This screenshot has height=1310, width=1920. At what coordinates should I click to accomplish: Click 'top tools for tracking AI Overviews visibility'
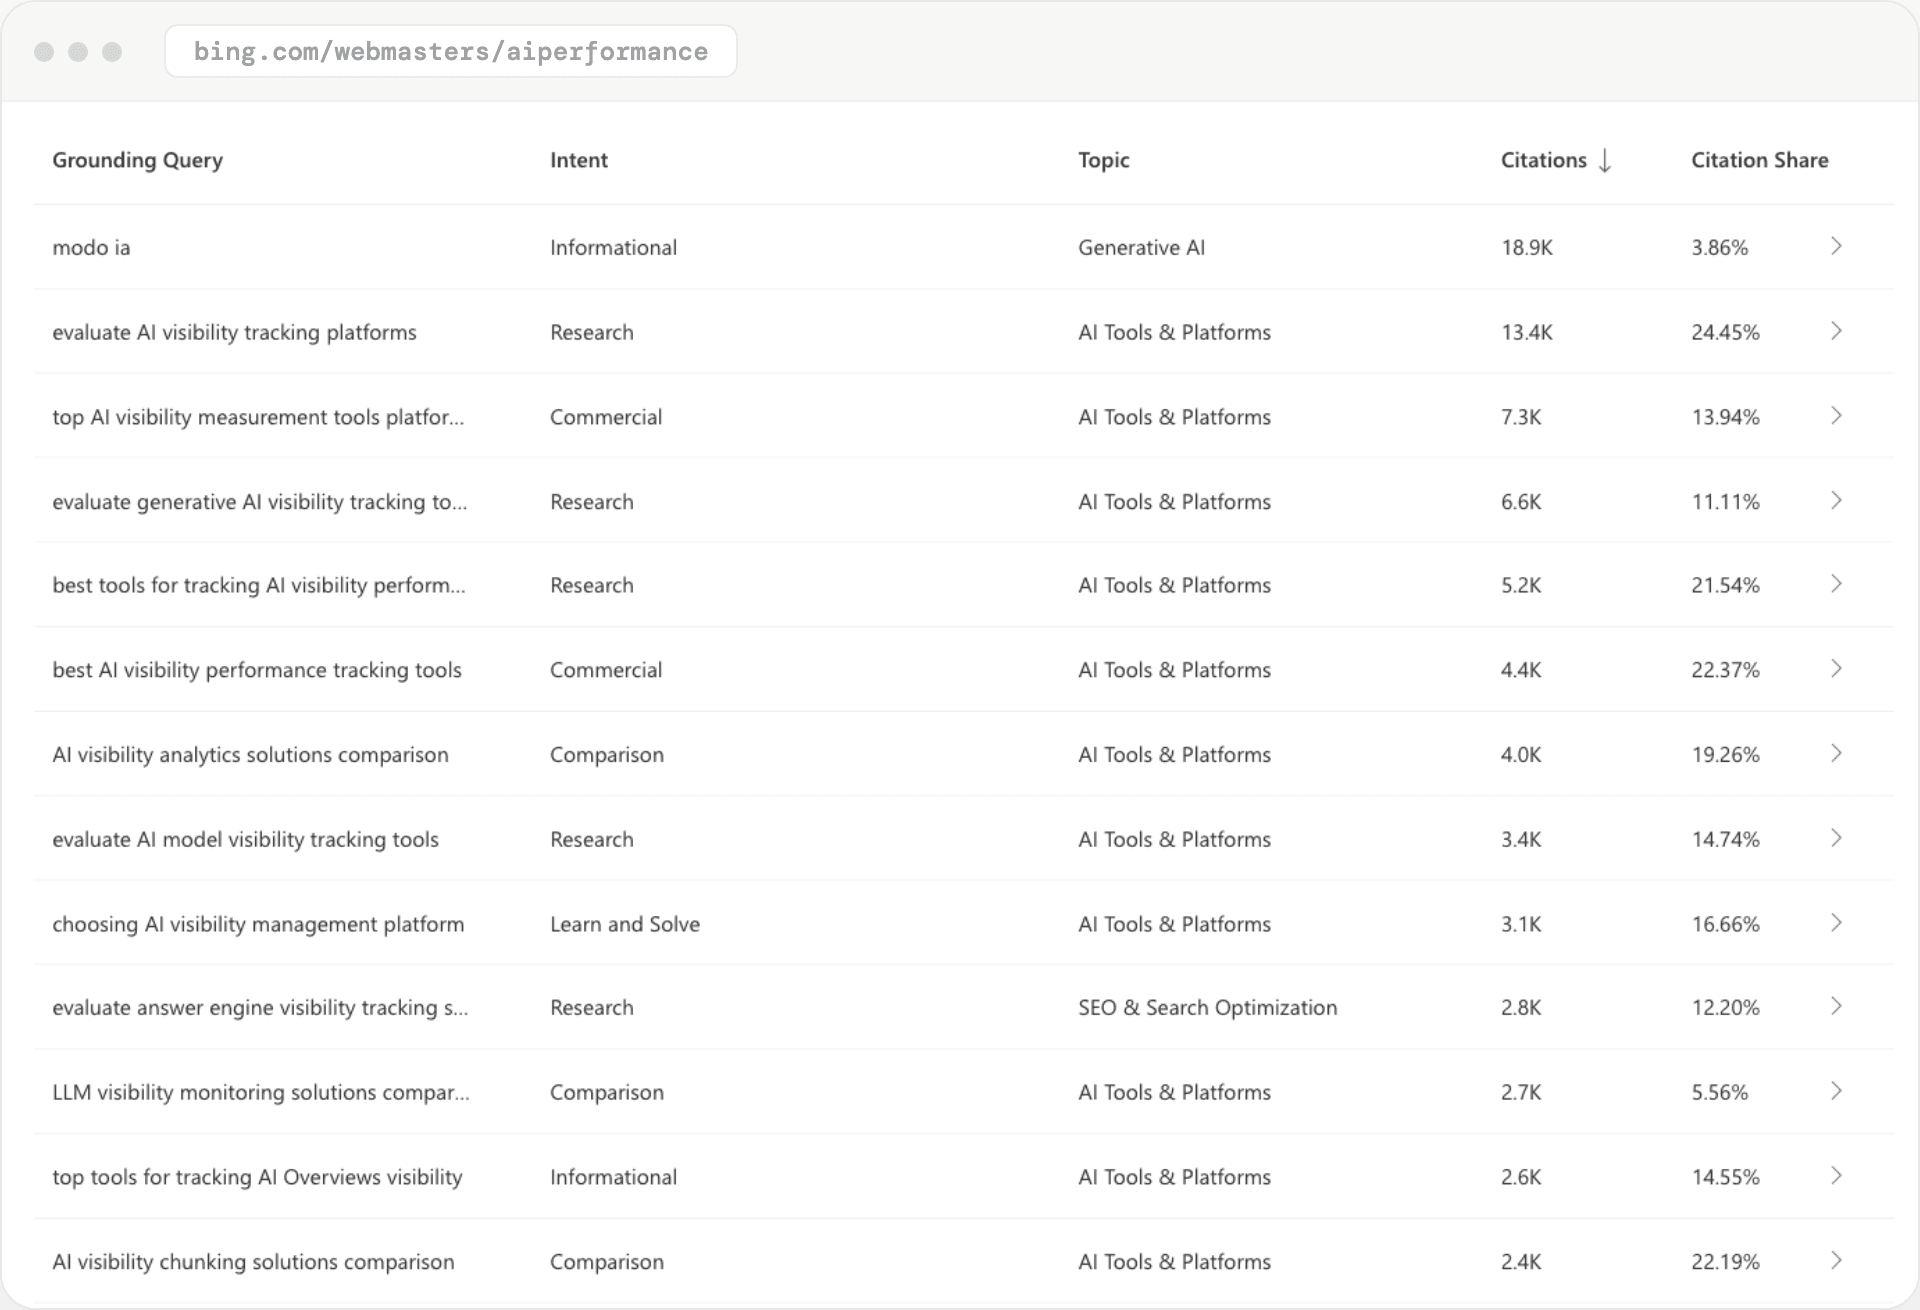[257, 1178]
